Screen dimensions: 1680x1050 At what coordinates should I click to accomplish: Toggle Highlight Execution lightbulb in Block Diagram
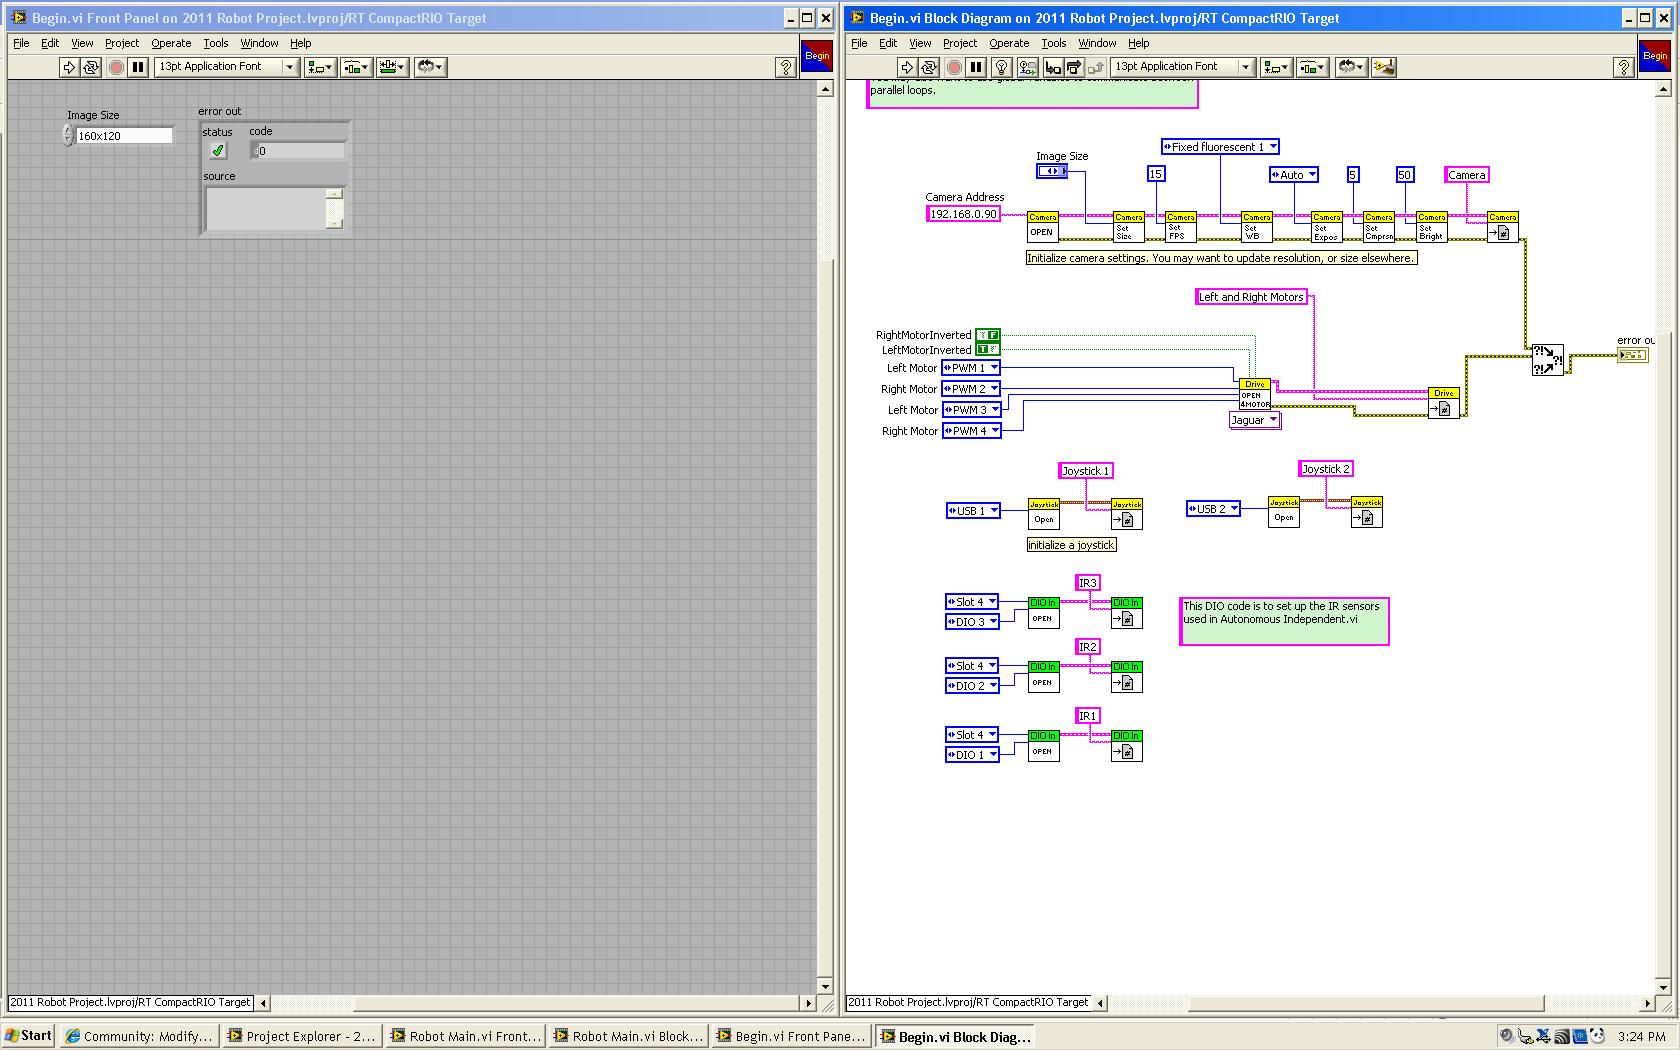coord(1002,67)
